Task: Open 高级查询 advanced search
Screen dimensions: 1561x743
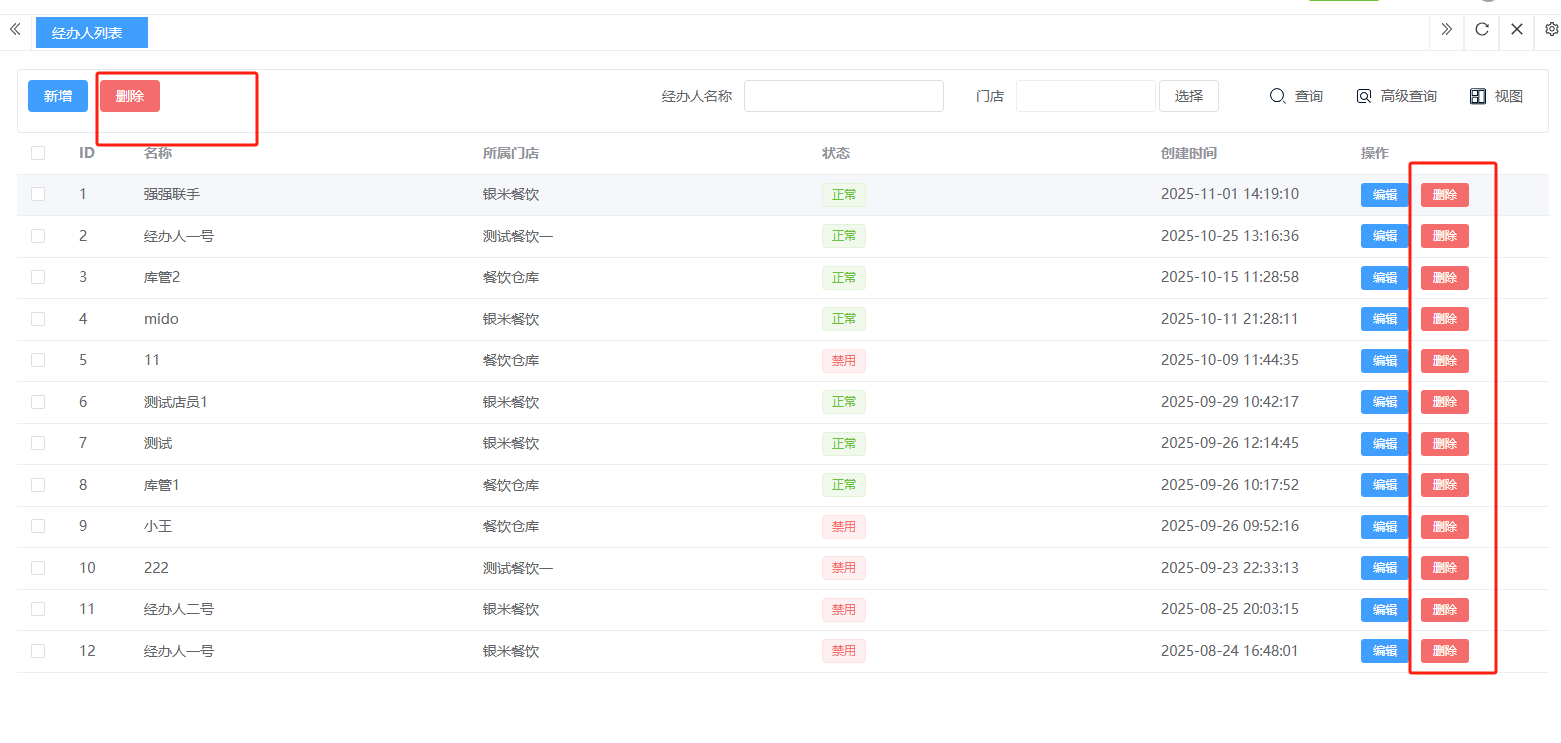Action: pyautogui.click(x=1396, y=96)
